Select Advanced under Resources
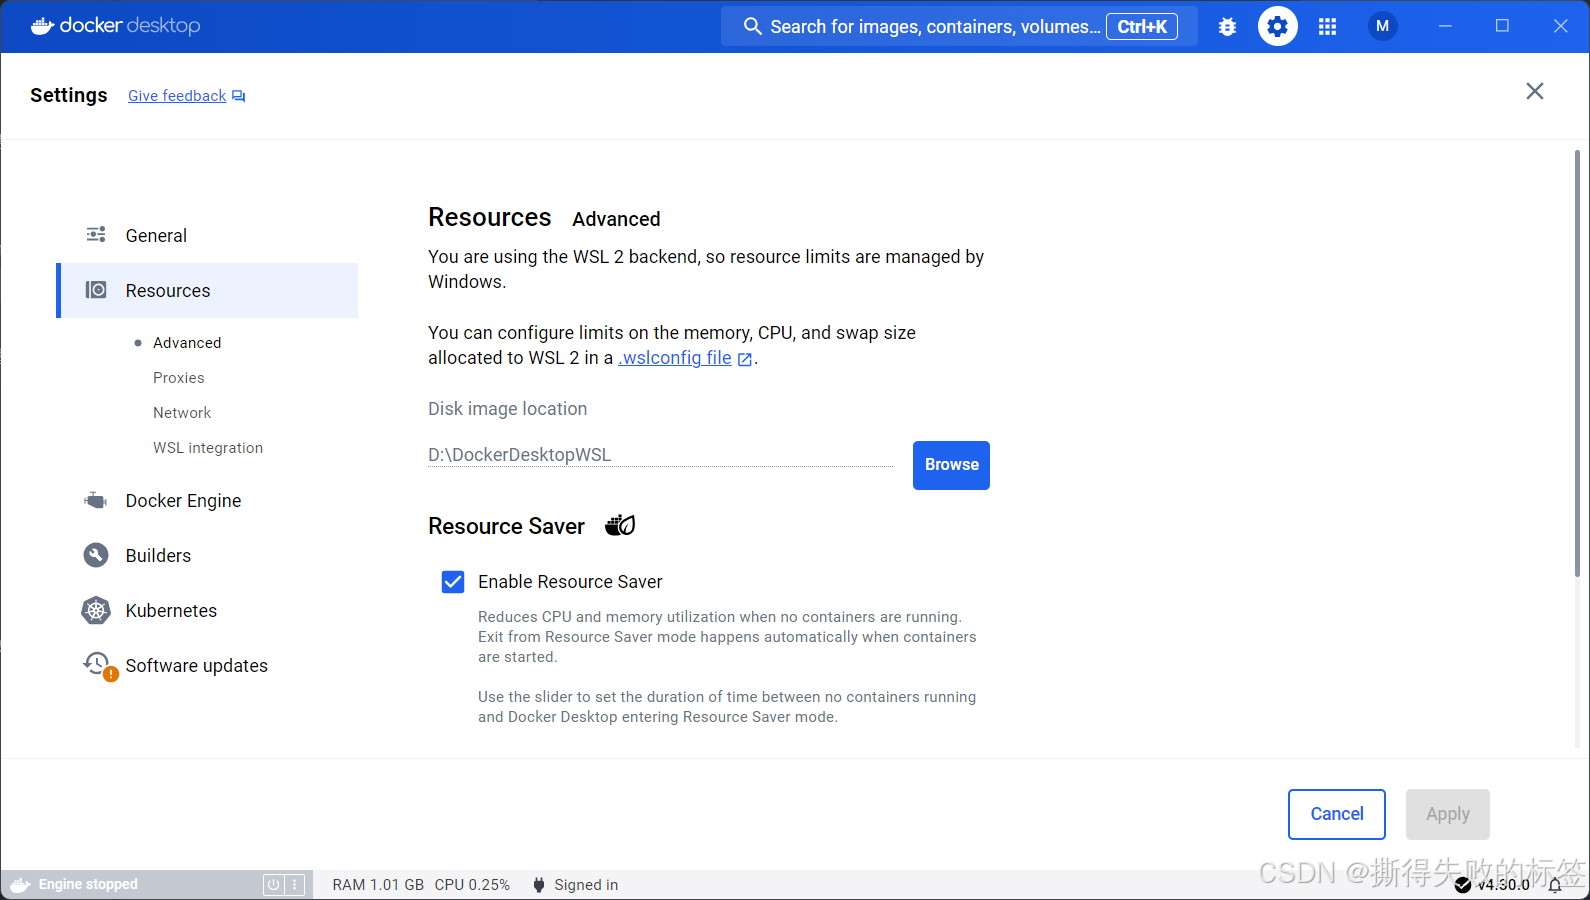The height and width of the screenshot is (900, 1590). coord(187,343)
